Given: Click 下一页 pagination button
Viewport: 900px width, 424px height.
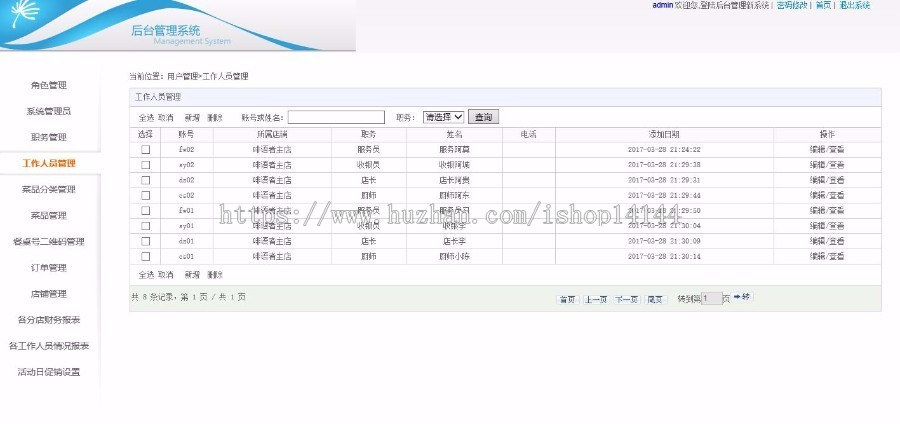Looking at the screenshot, I should 626,299.
